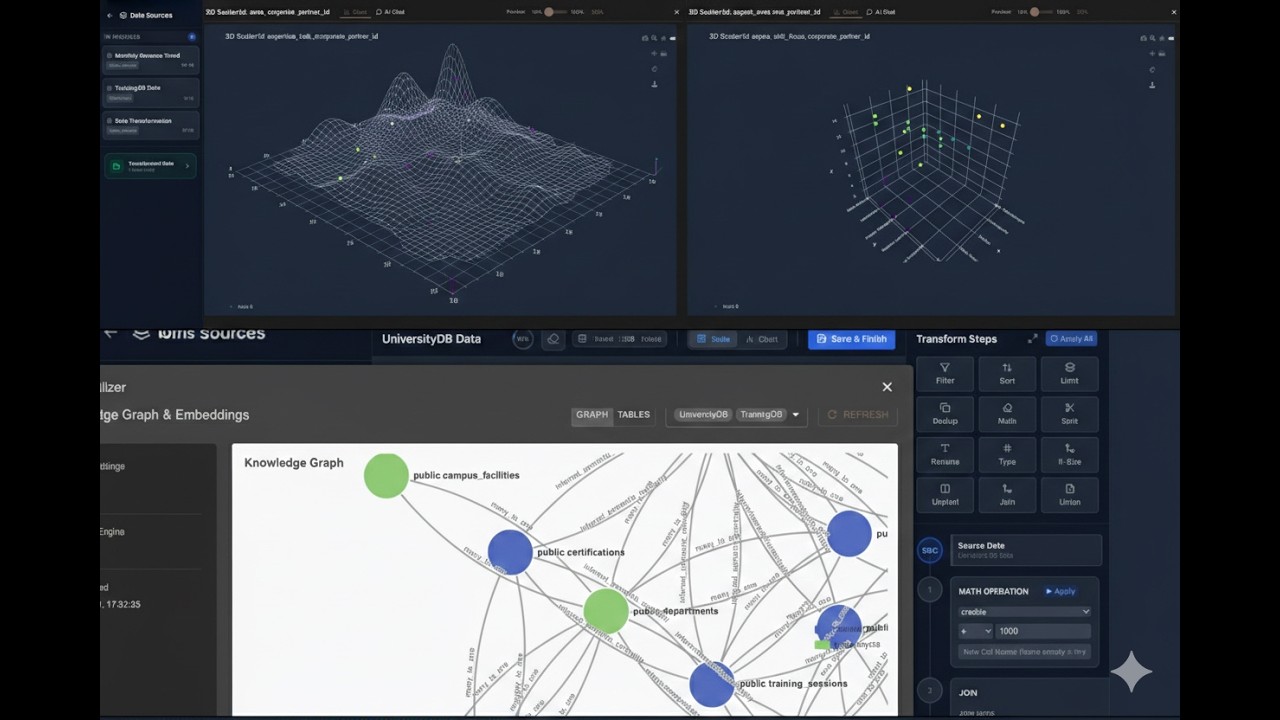Image resolution: width=1280 pixels, height=720 pixels.
Task: Click the camera snapshot icon on the left surface chart
Action: click(x=646, y=38)
